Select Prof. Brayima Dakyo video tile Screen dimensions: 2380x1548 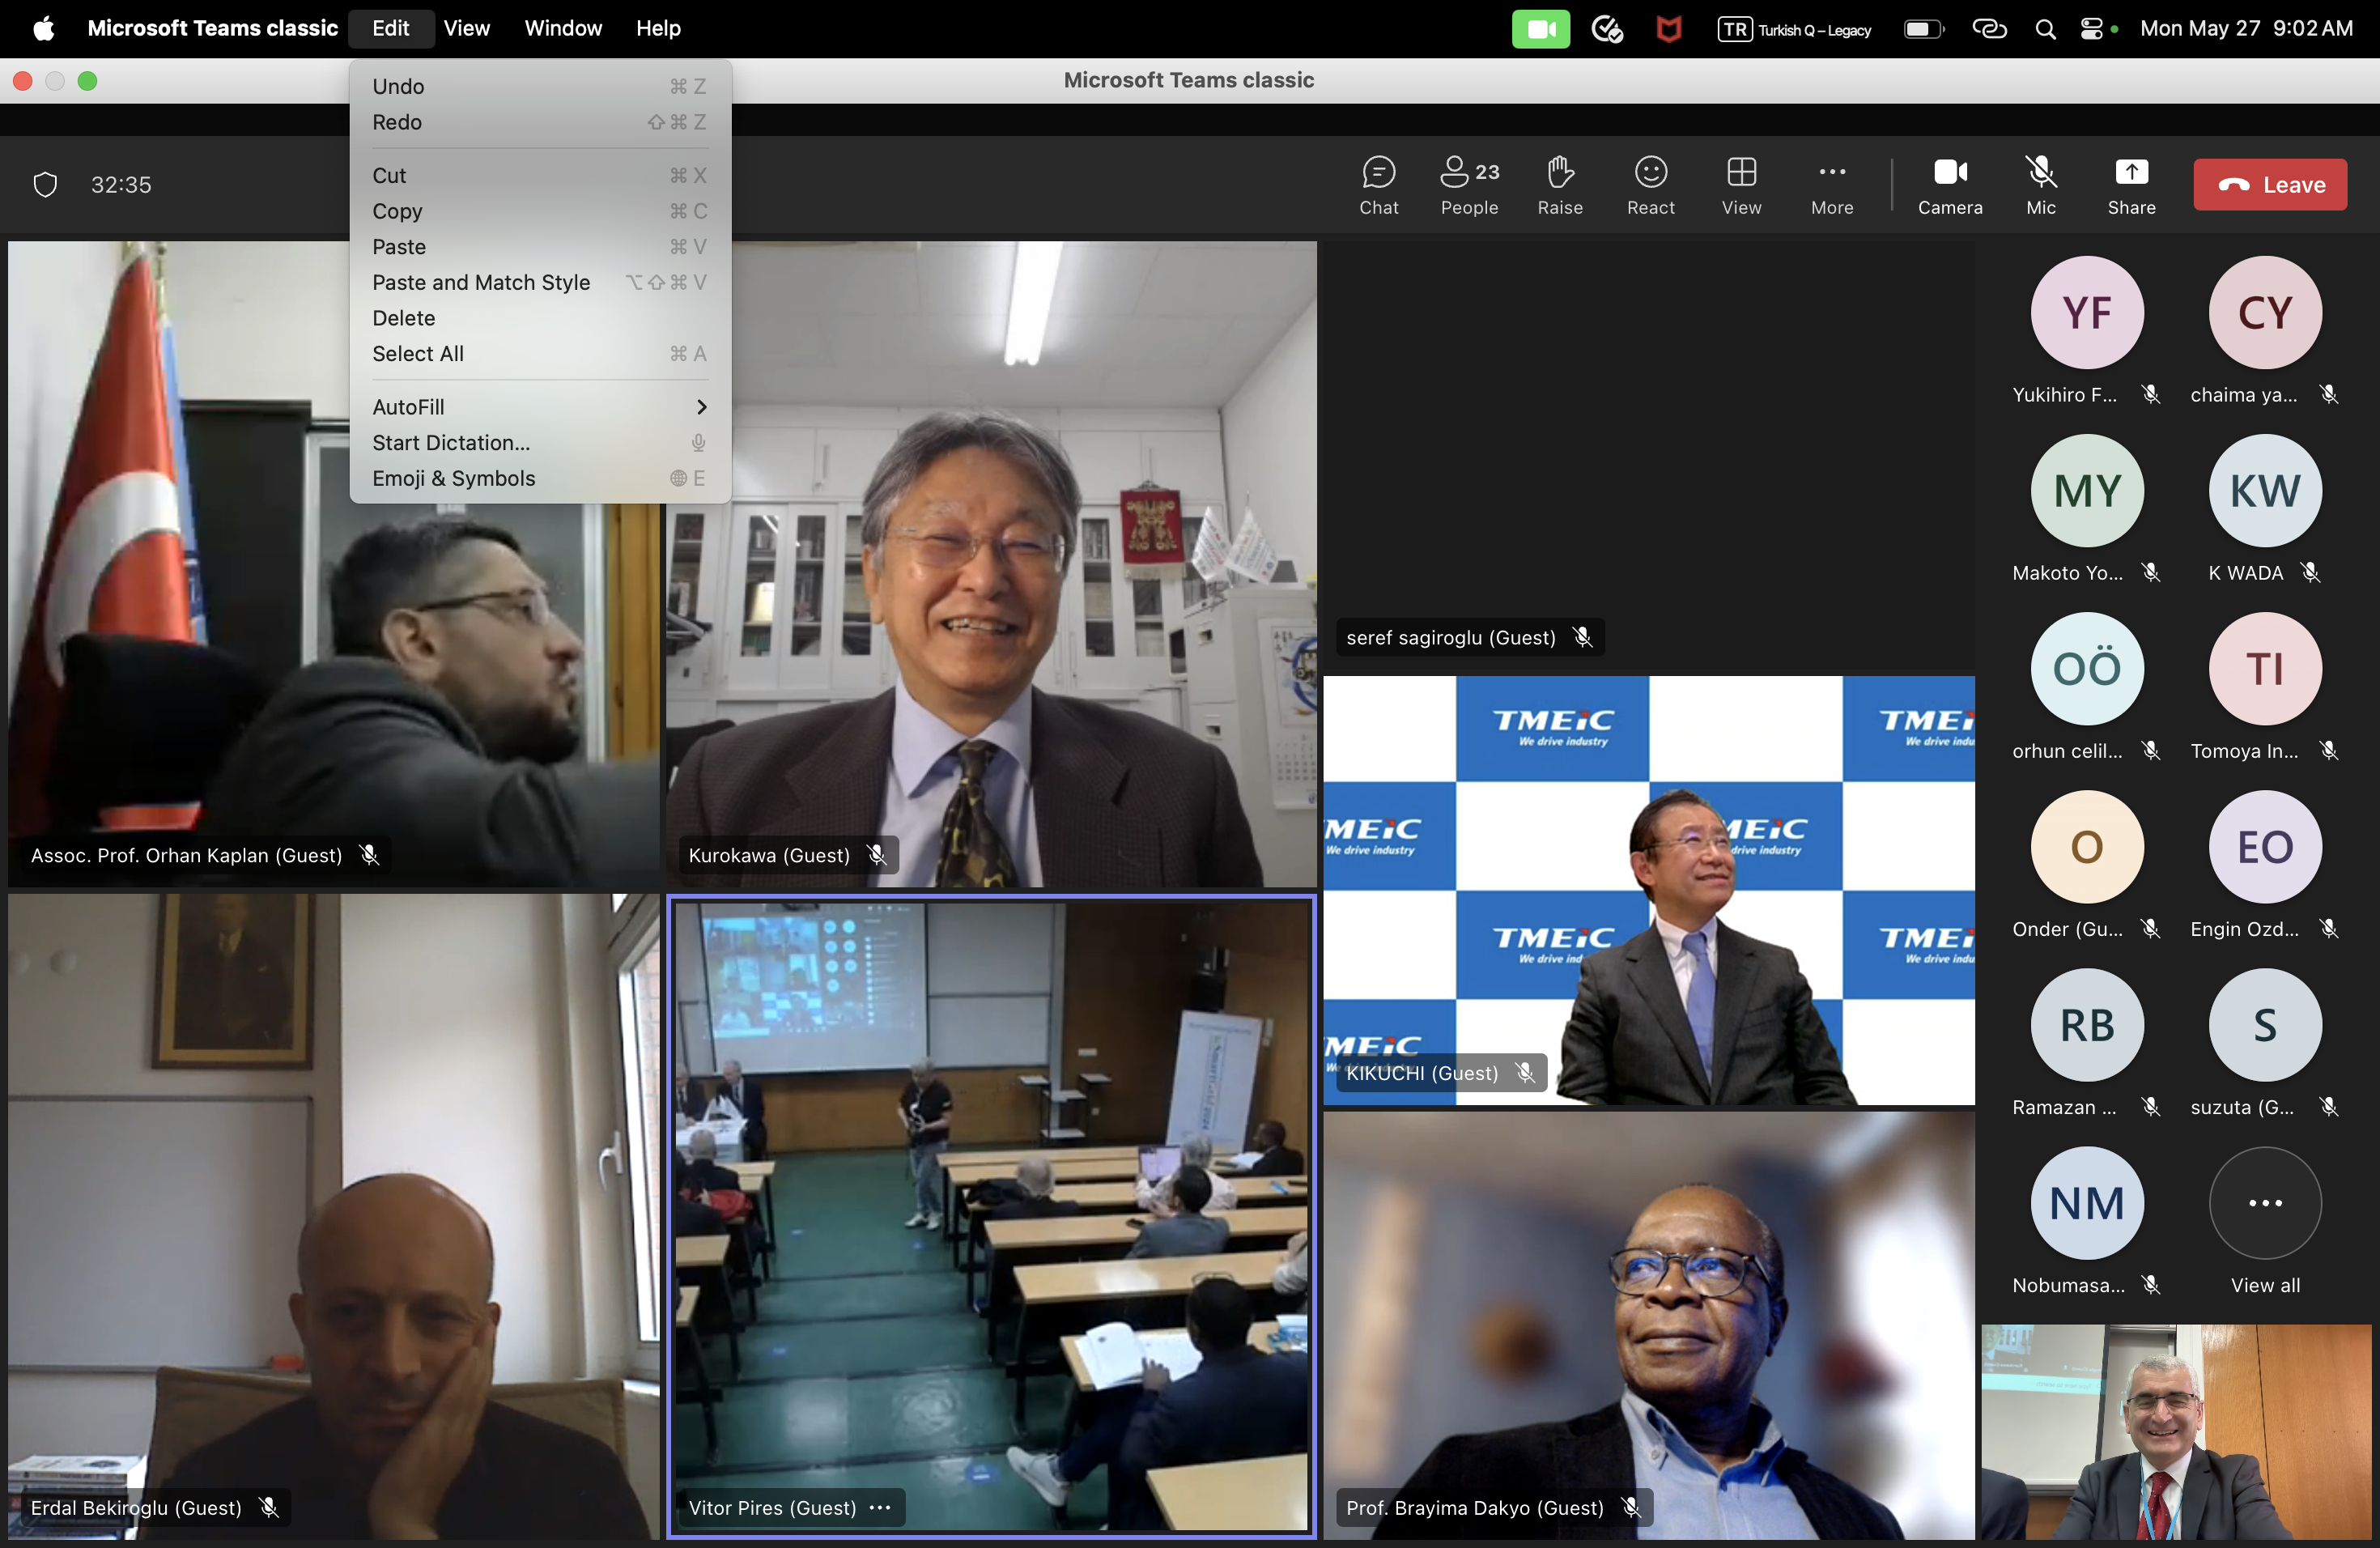(1648, 1325)
